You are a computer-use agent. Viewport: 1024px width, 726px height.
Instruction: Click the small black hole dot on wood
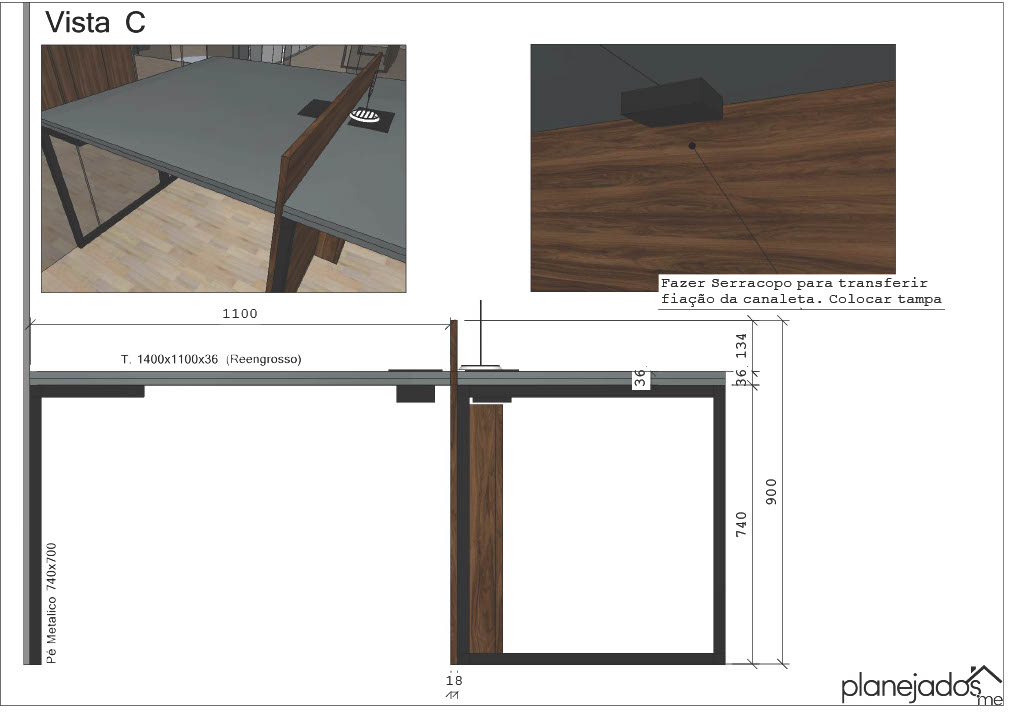click(690, 147)
